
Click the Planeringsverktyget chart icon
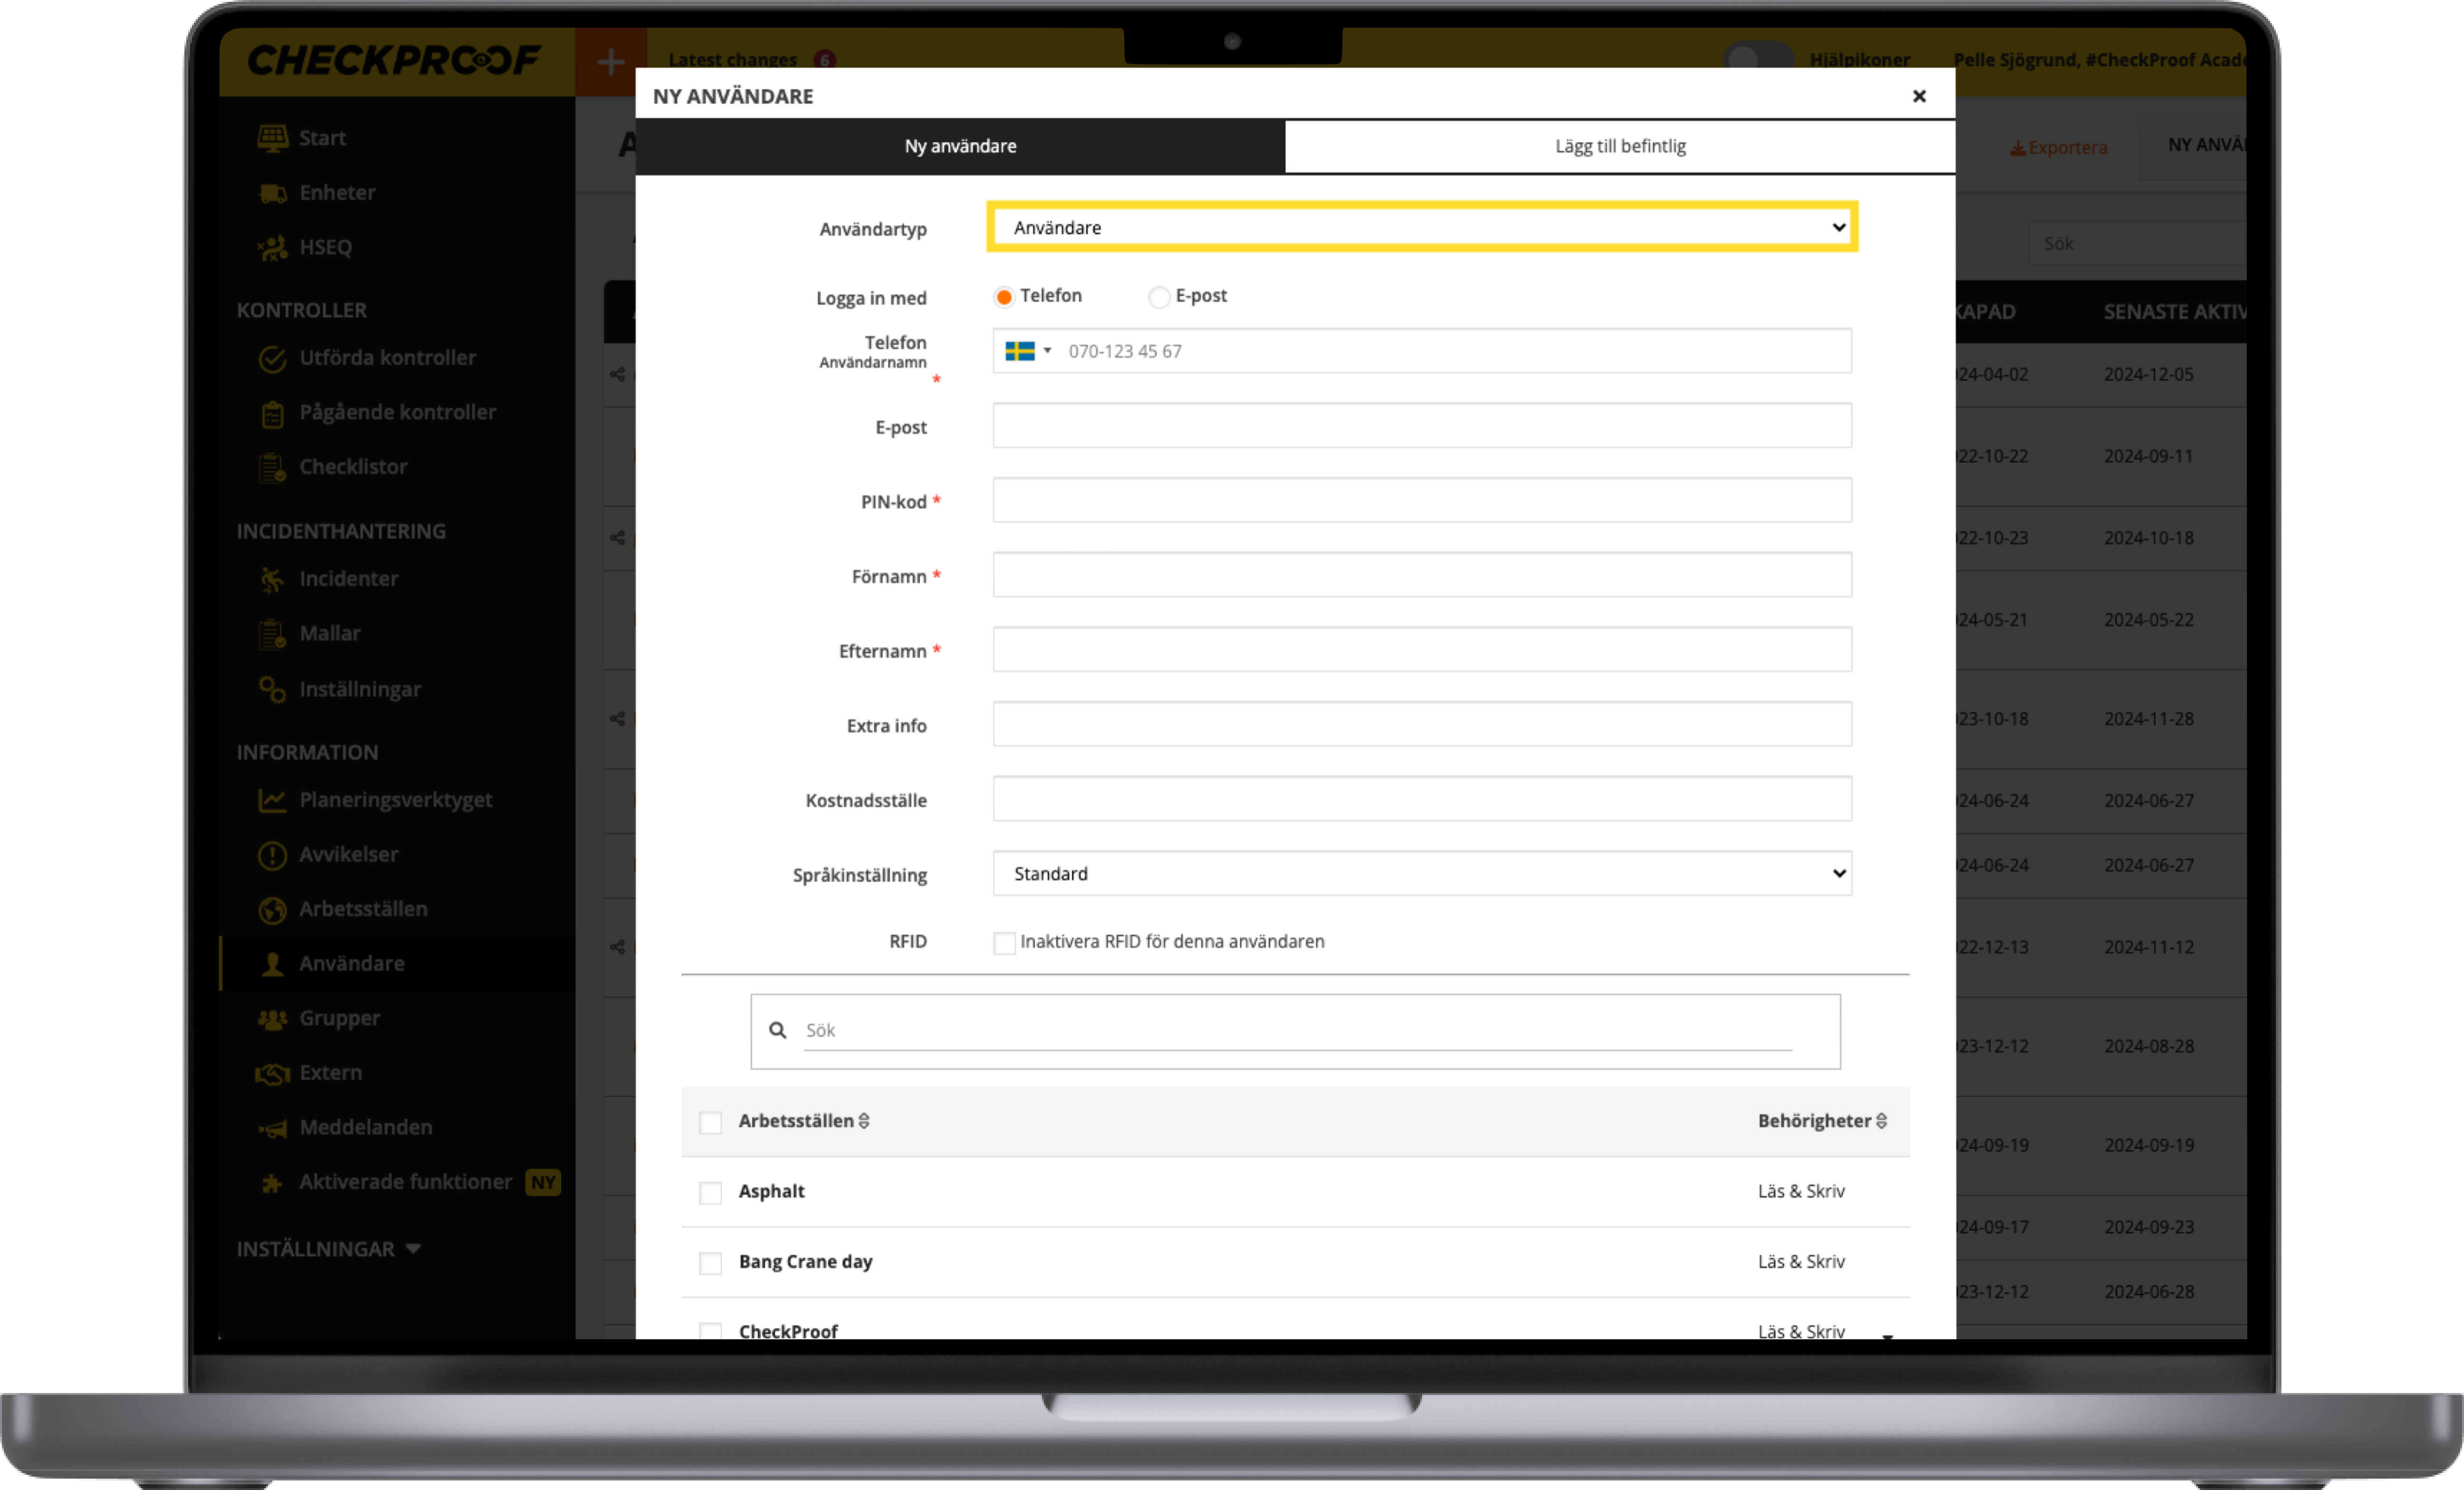pyautogui.click(x=272, y=800)
